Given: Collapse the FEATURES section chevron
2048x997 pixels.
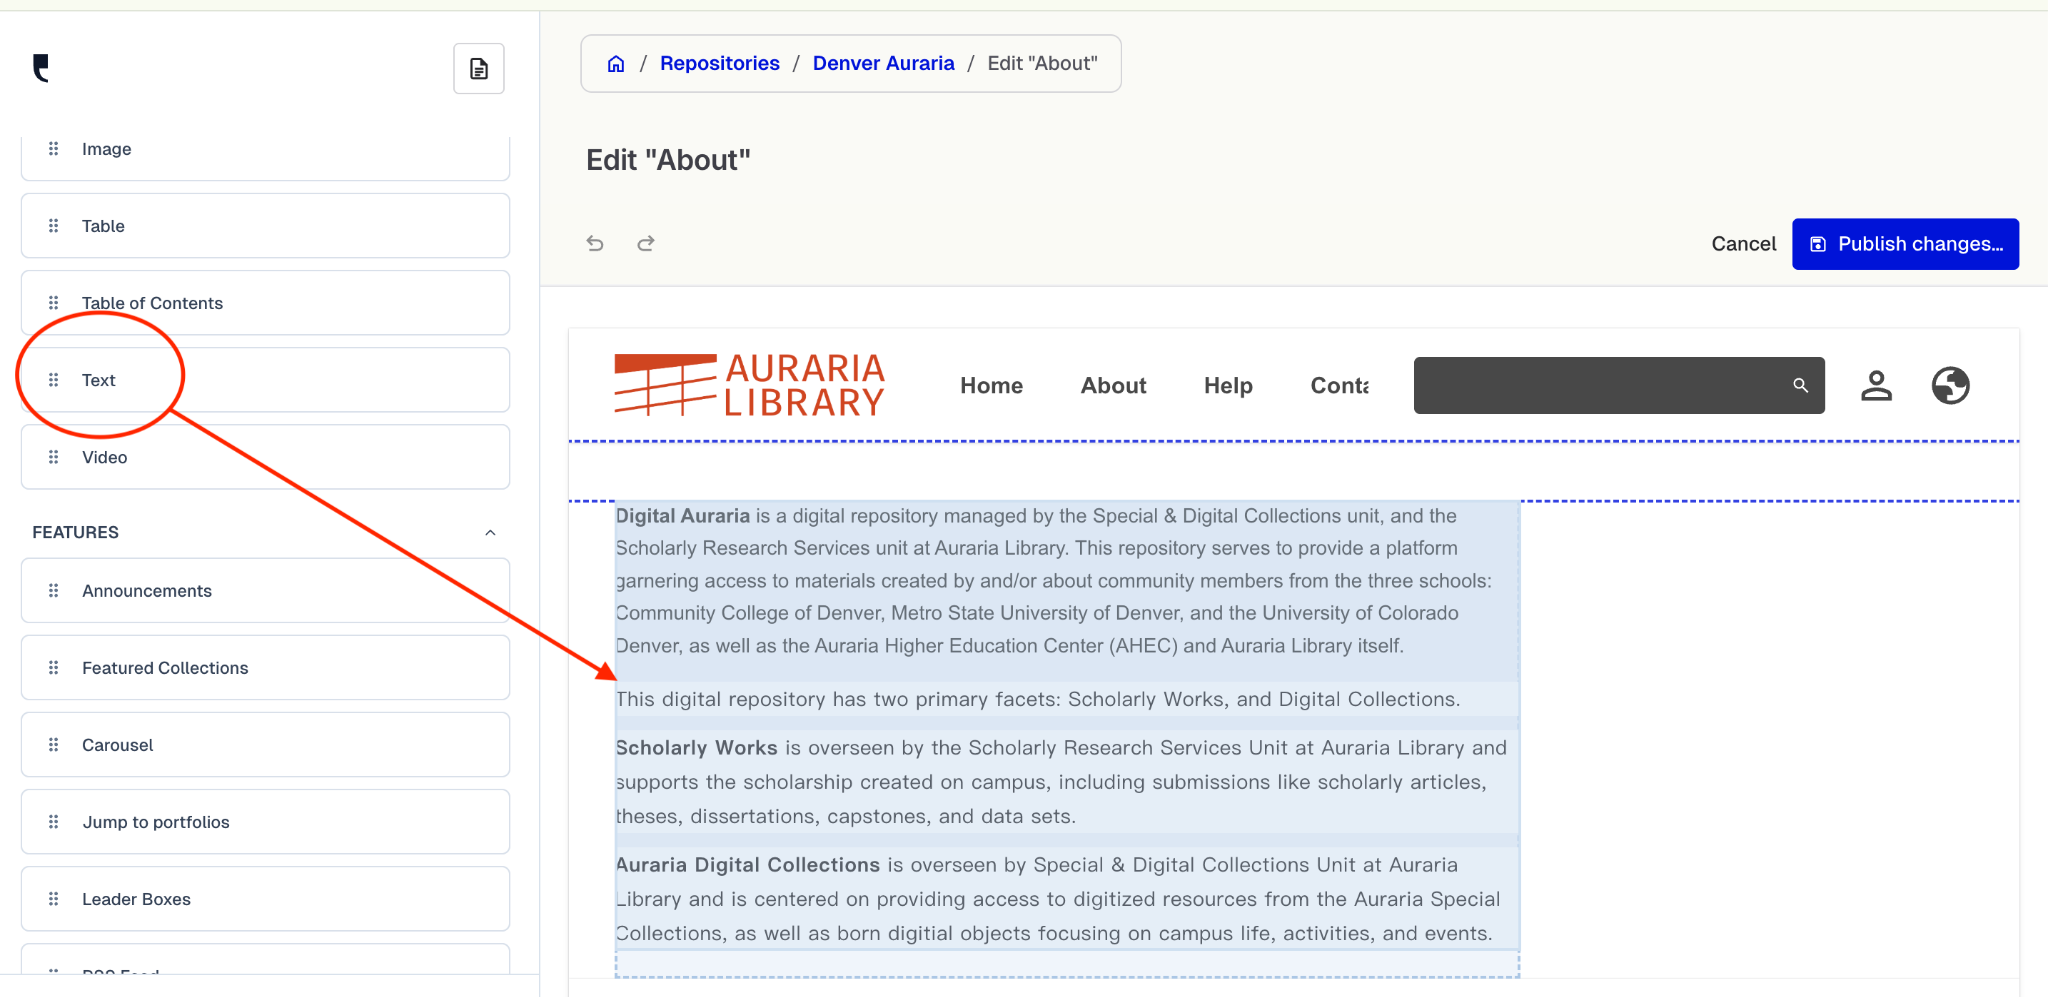Looking at the screenshot, I should tap(490, 533).
